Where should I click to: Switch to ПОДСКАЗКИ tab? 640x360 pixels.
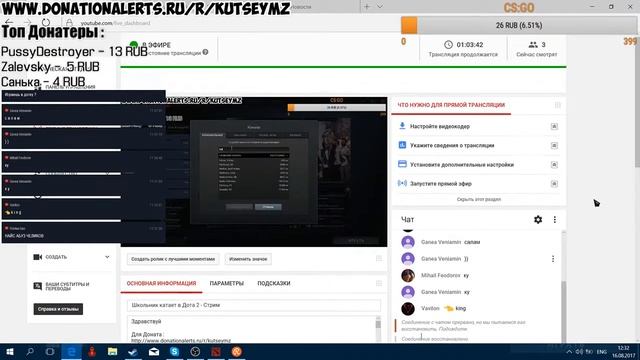coord(273,283)
